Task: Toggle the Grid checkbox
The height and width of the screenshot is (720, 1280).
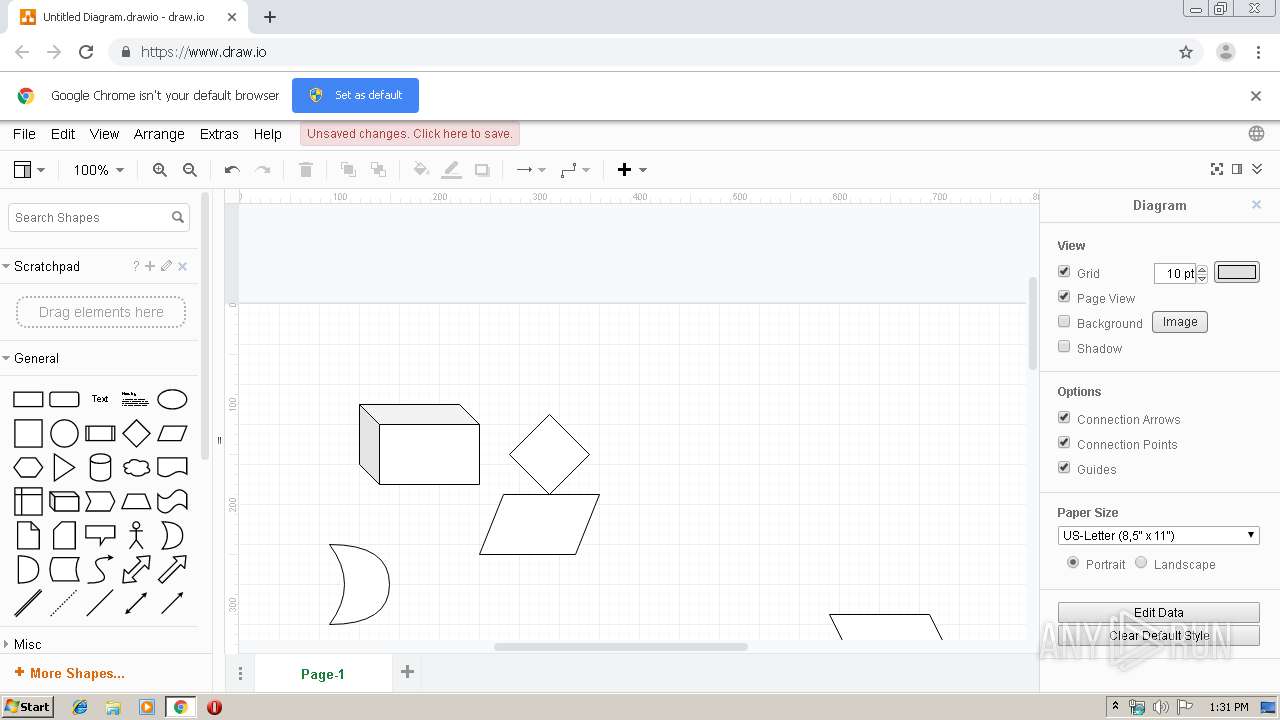Action: coord(1064,272)
